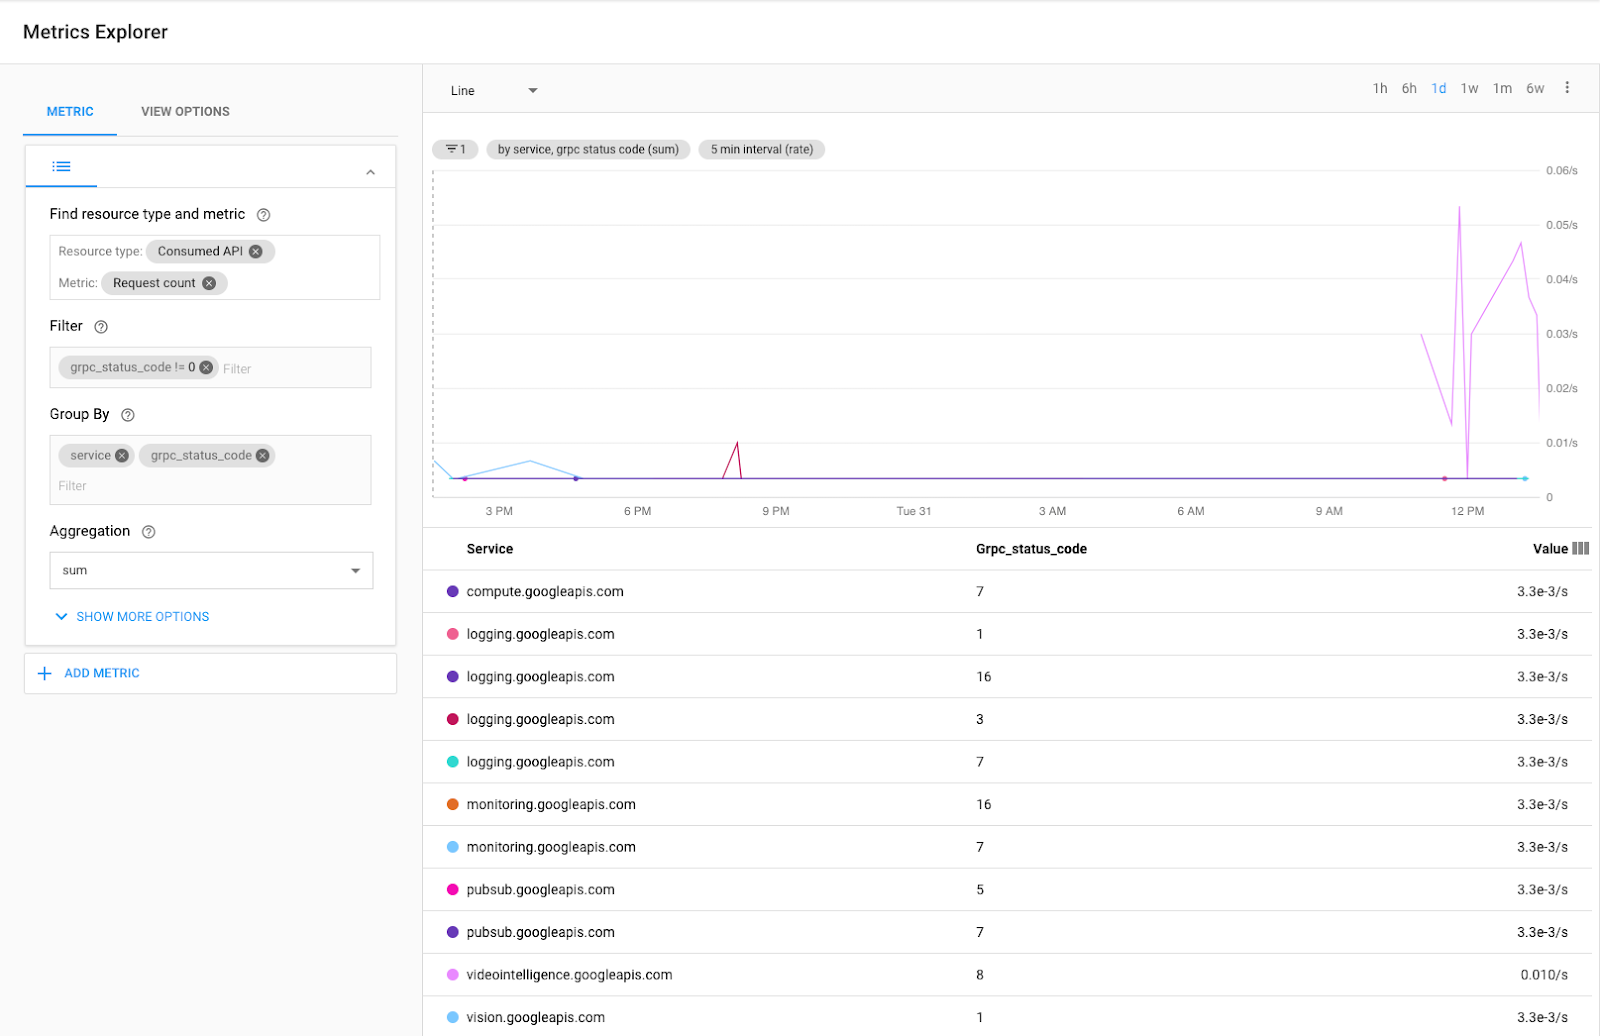Click the three-dot chart options menu icon
The height and width of the screenshot is (1036, 1600).
(1568, 88)
